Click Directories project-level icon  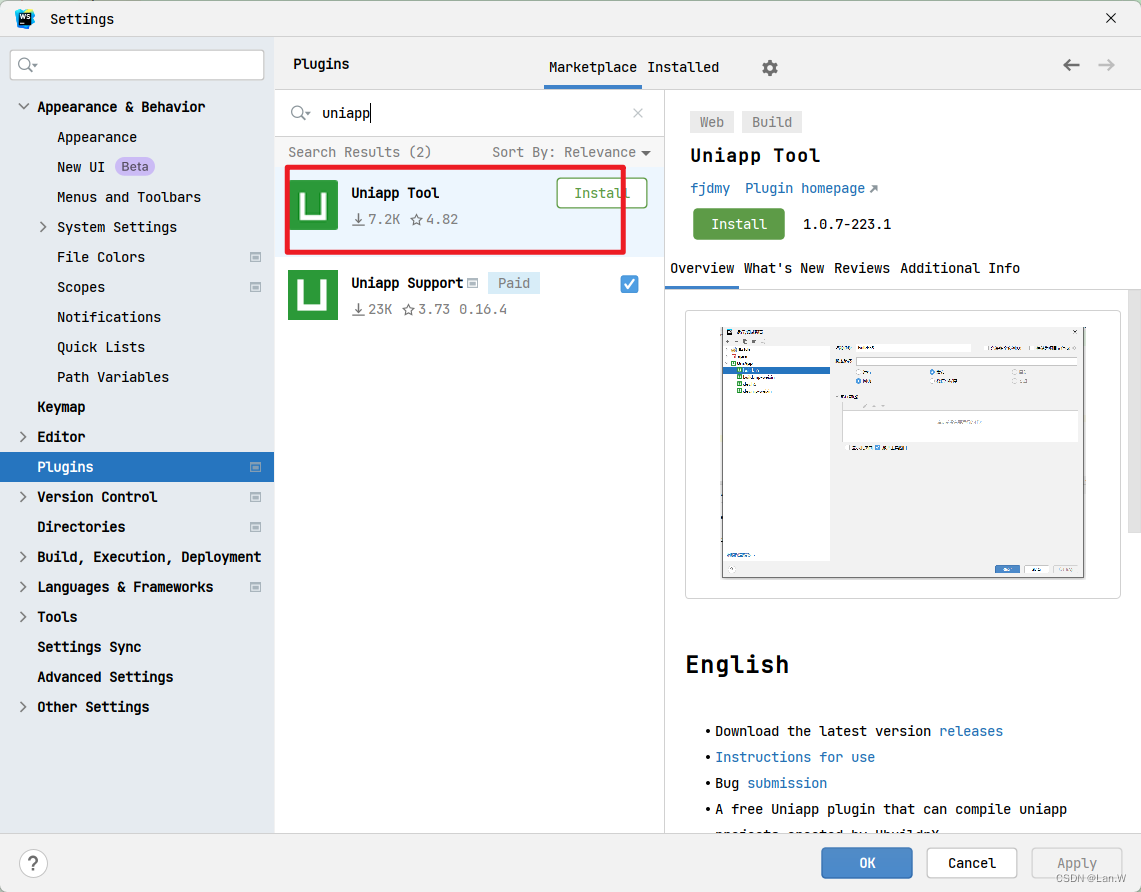tap(255, 527)
